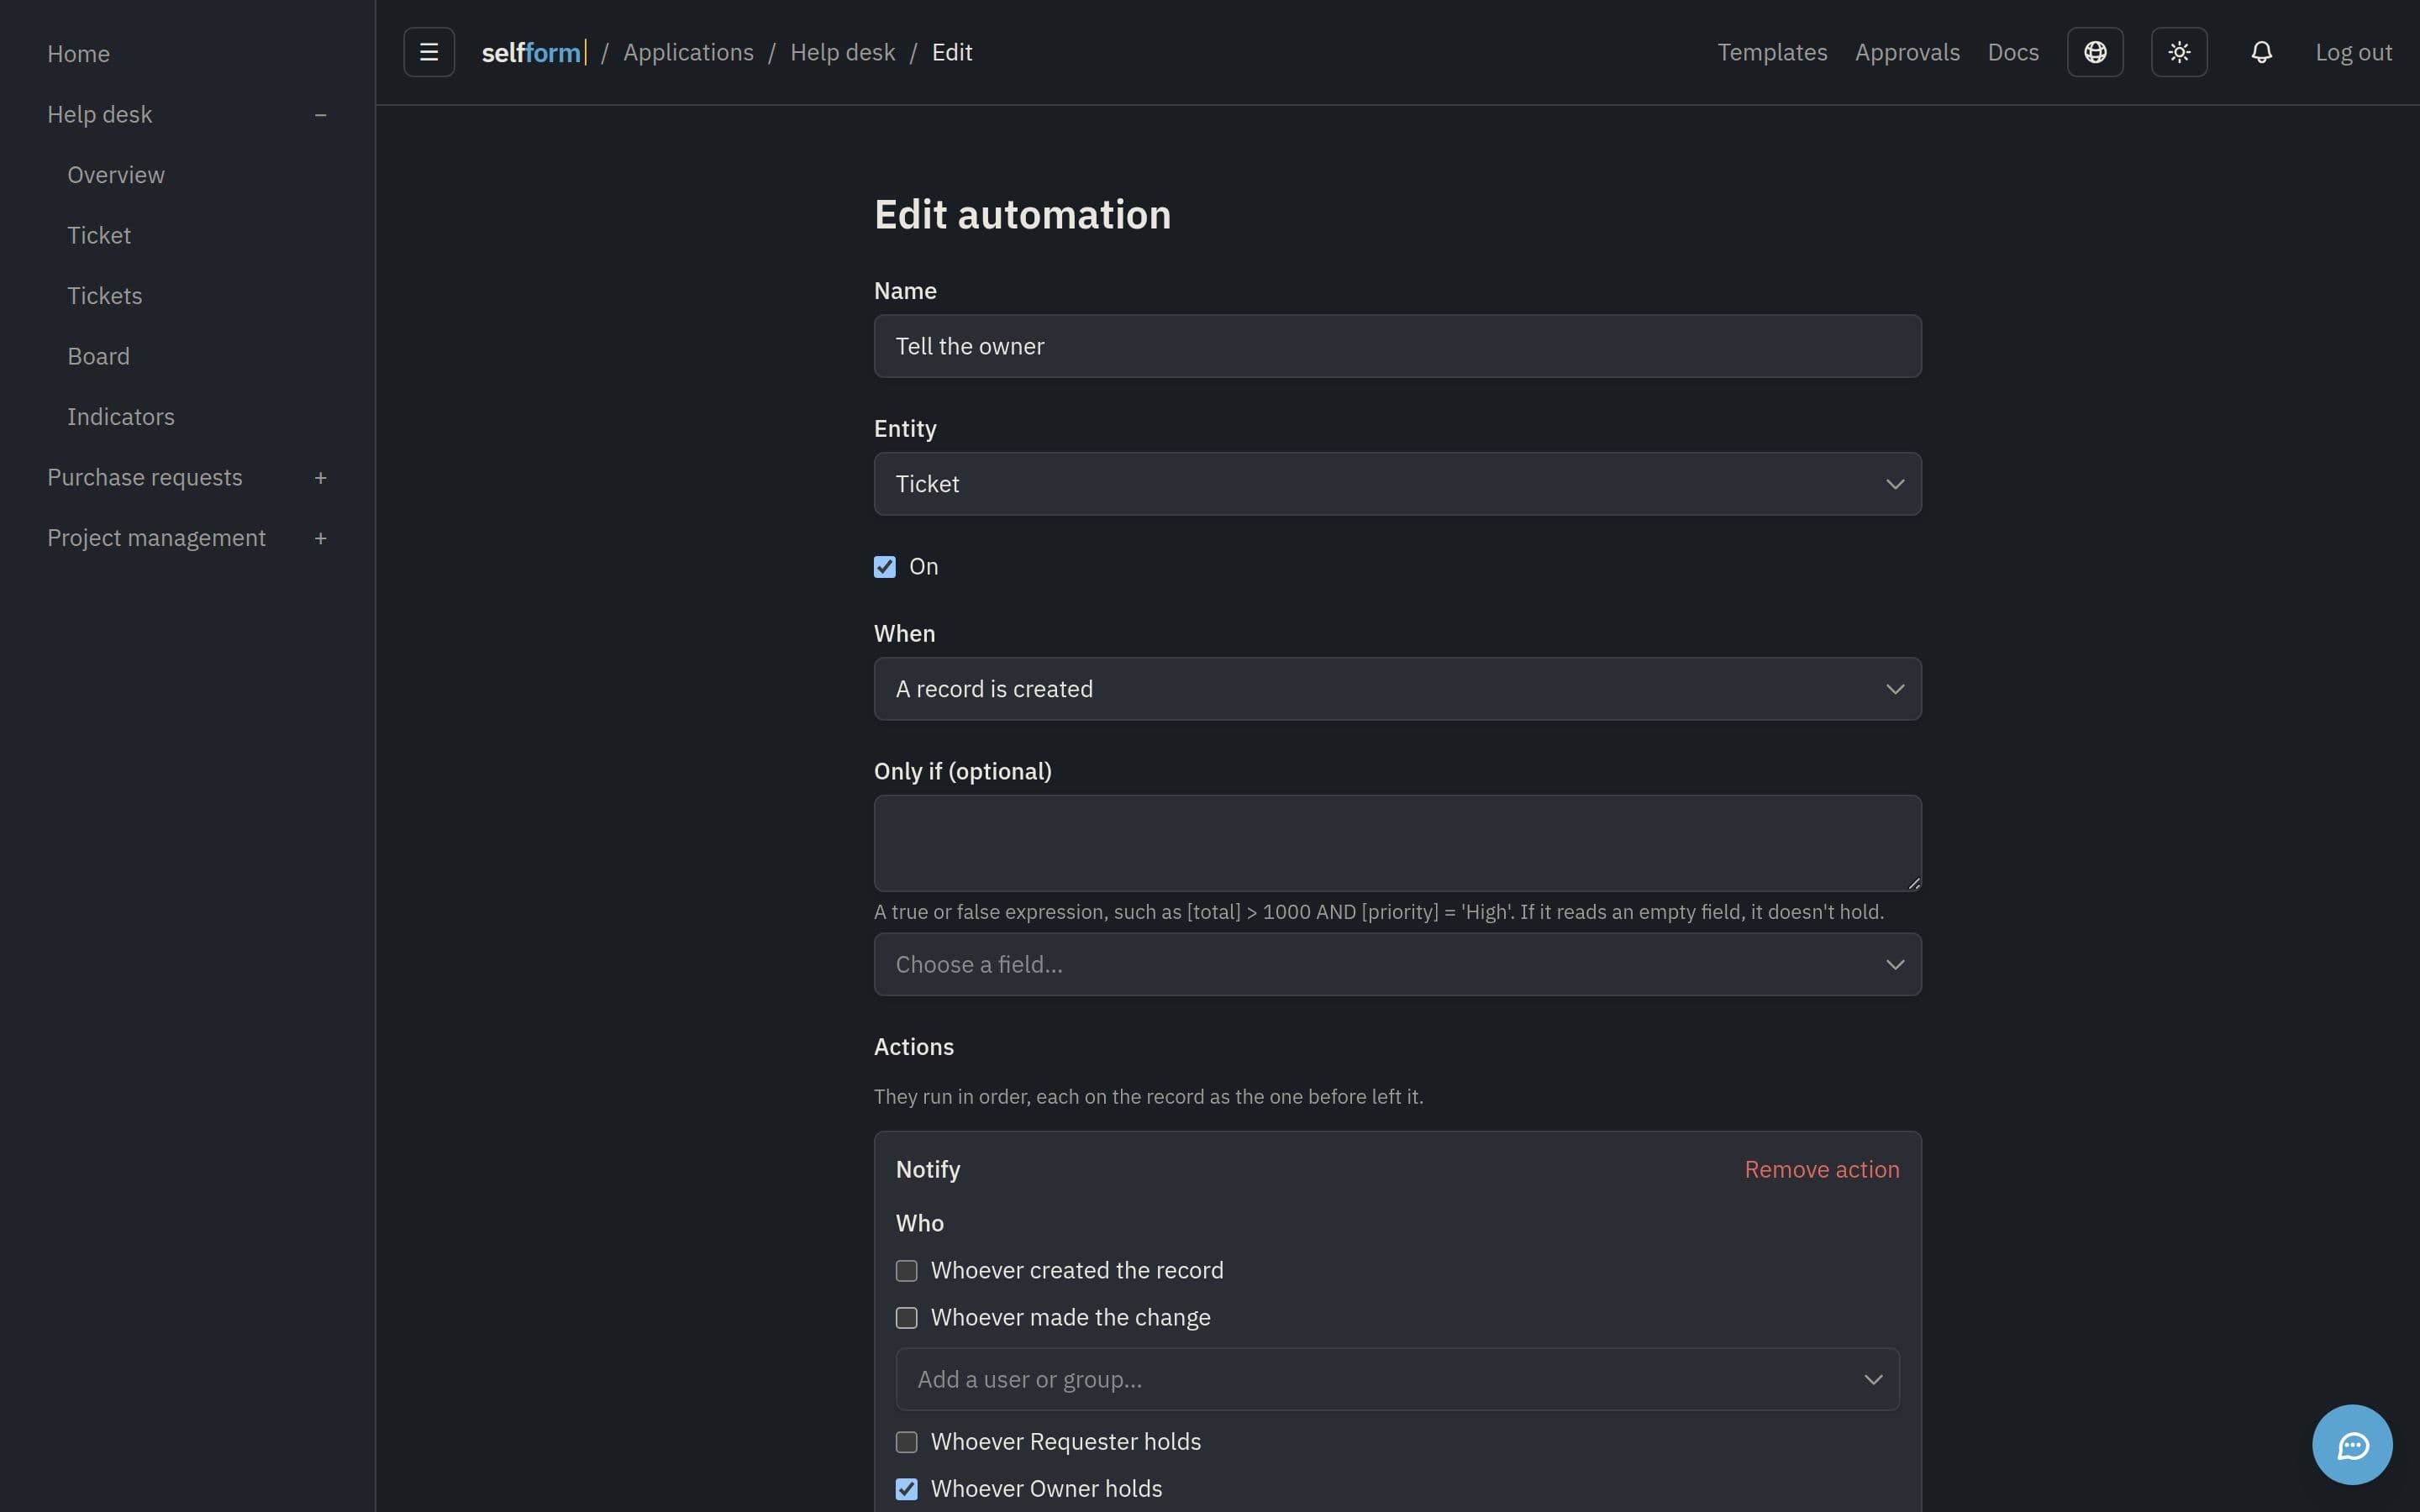
Task: Click the Name input field
Action: 1397,346
